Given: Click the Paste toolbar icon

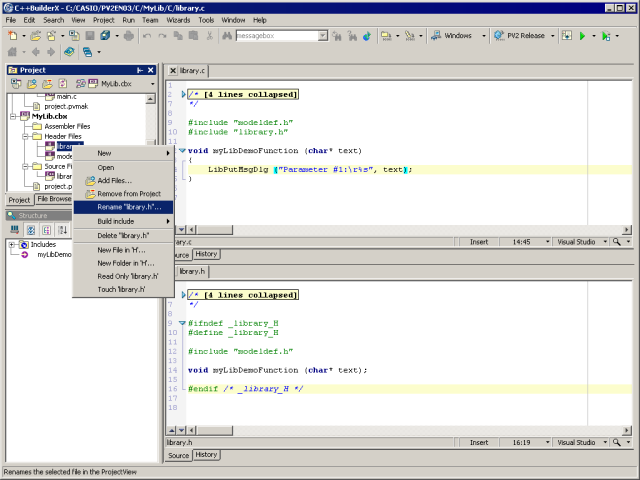Looking at the screenshot, I should (193, 36).
